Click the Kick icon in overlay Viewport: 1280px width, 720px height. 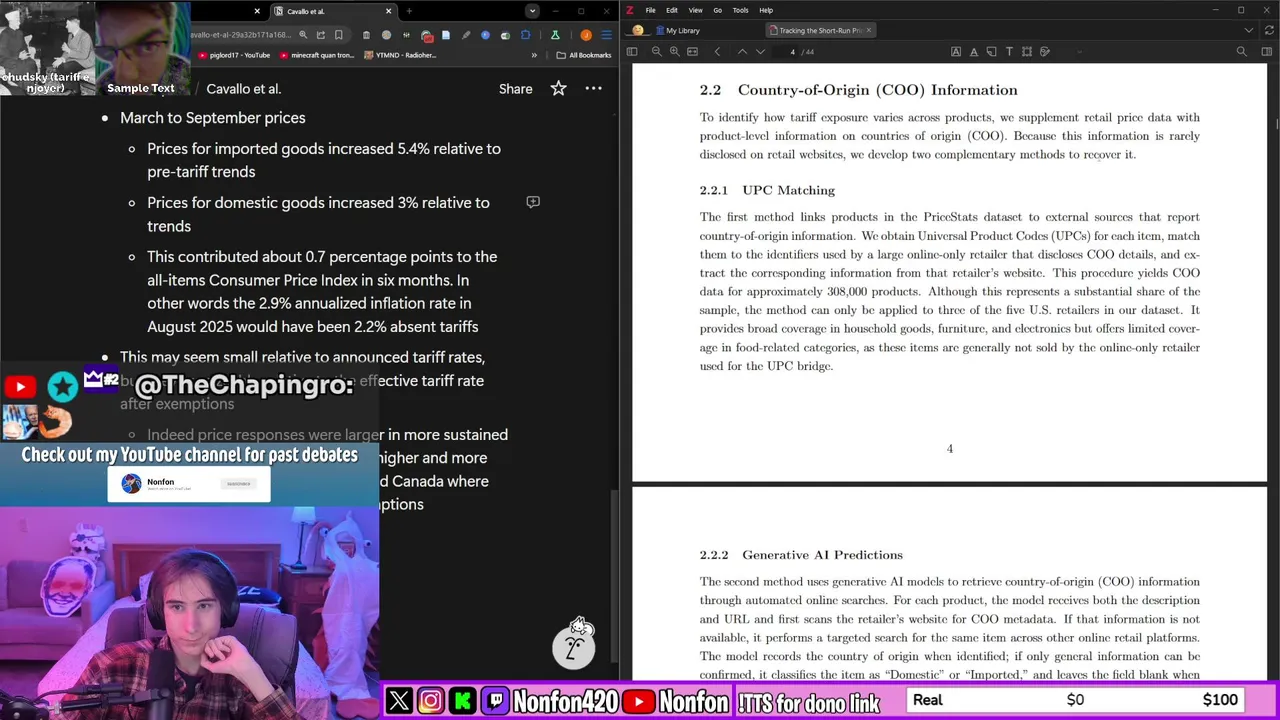point(462,701)
